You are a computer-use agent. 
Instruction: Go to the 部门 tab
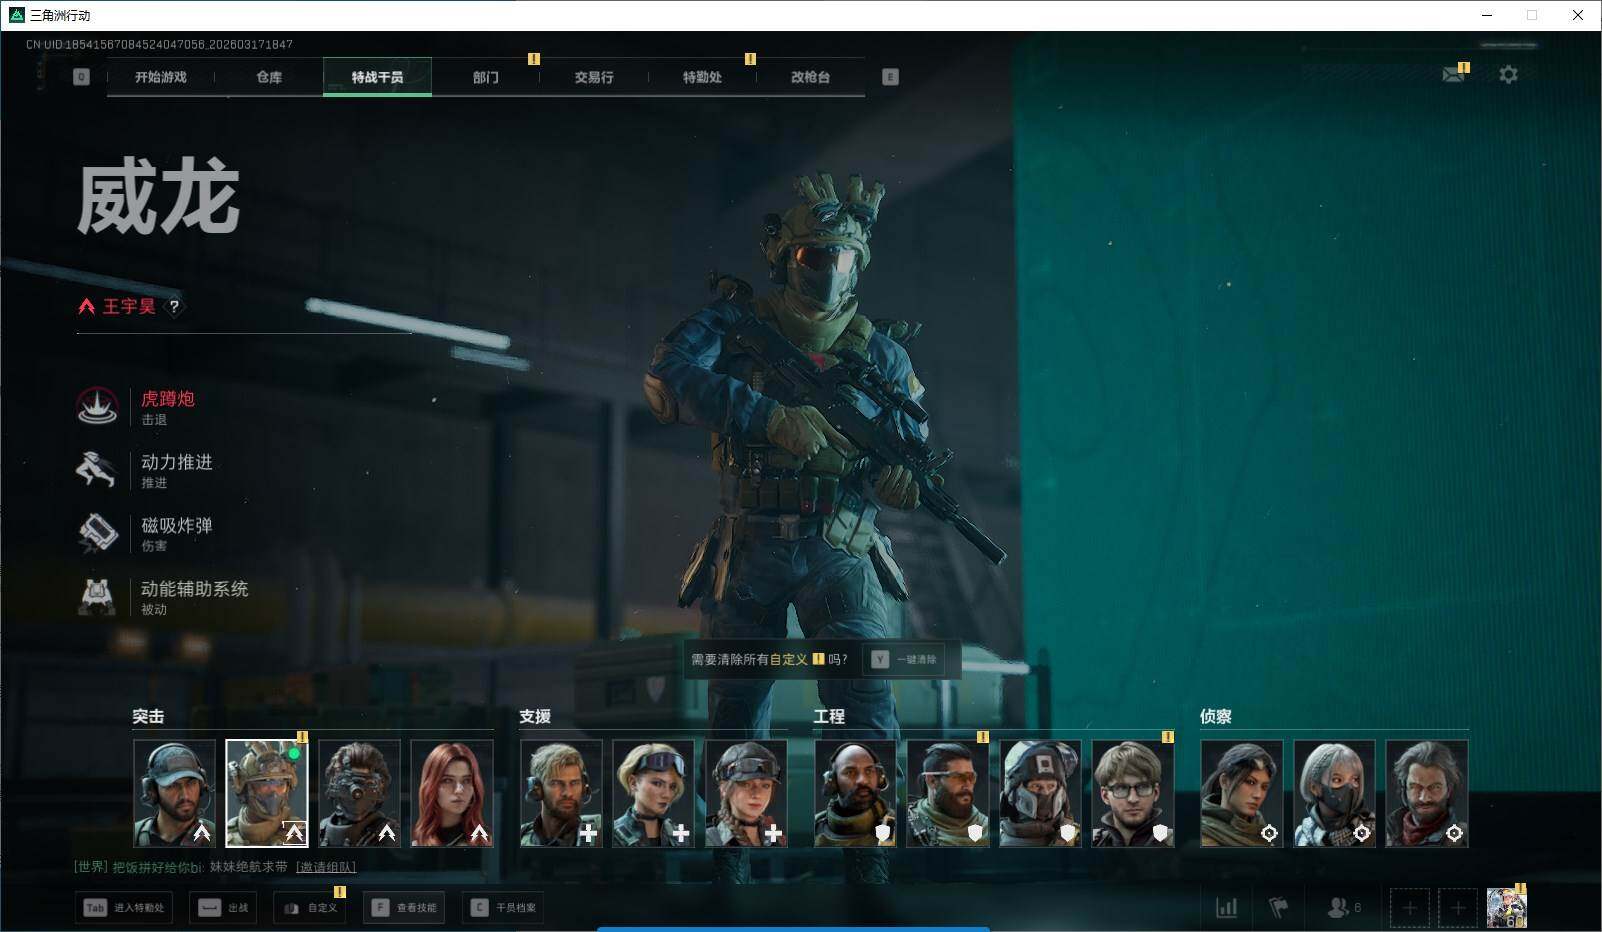486,77
